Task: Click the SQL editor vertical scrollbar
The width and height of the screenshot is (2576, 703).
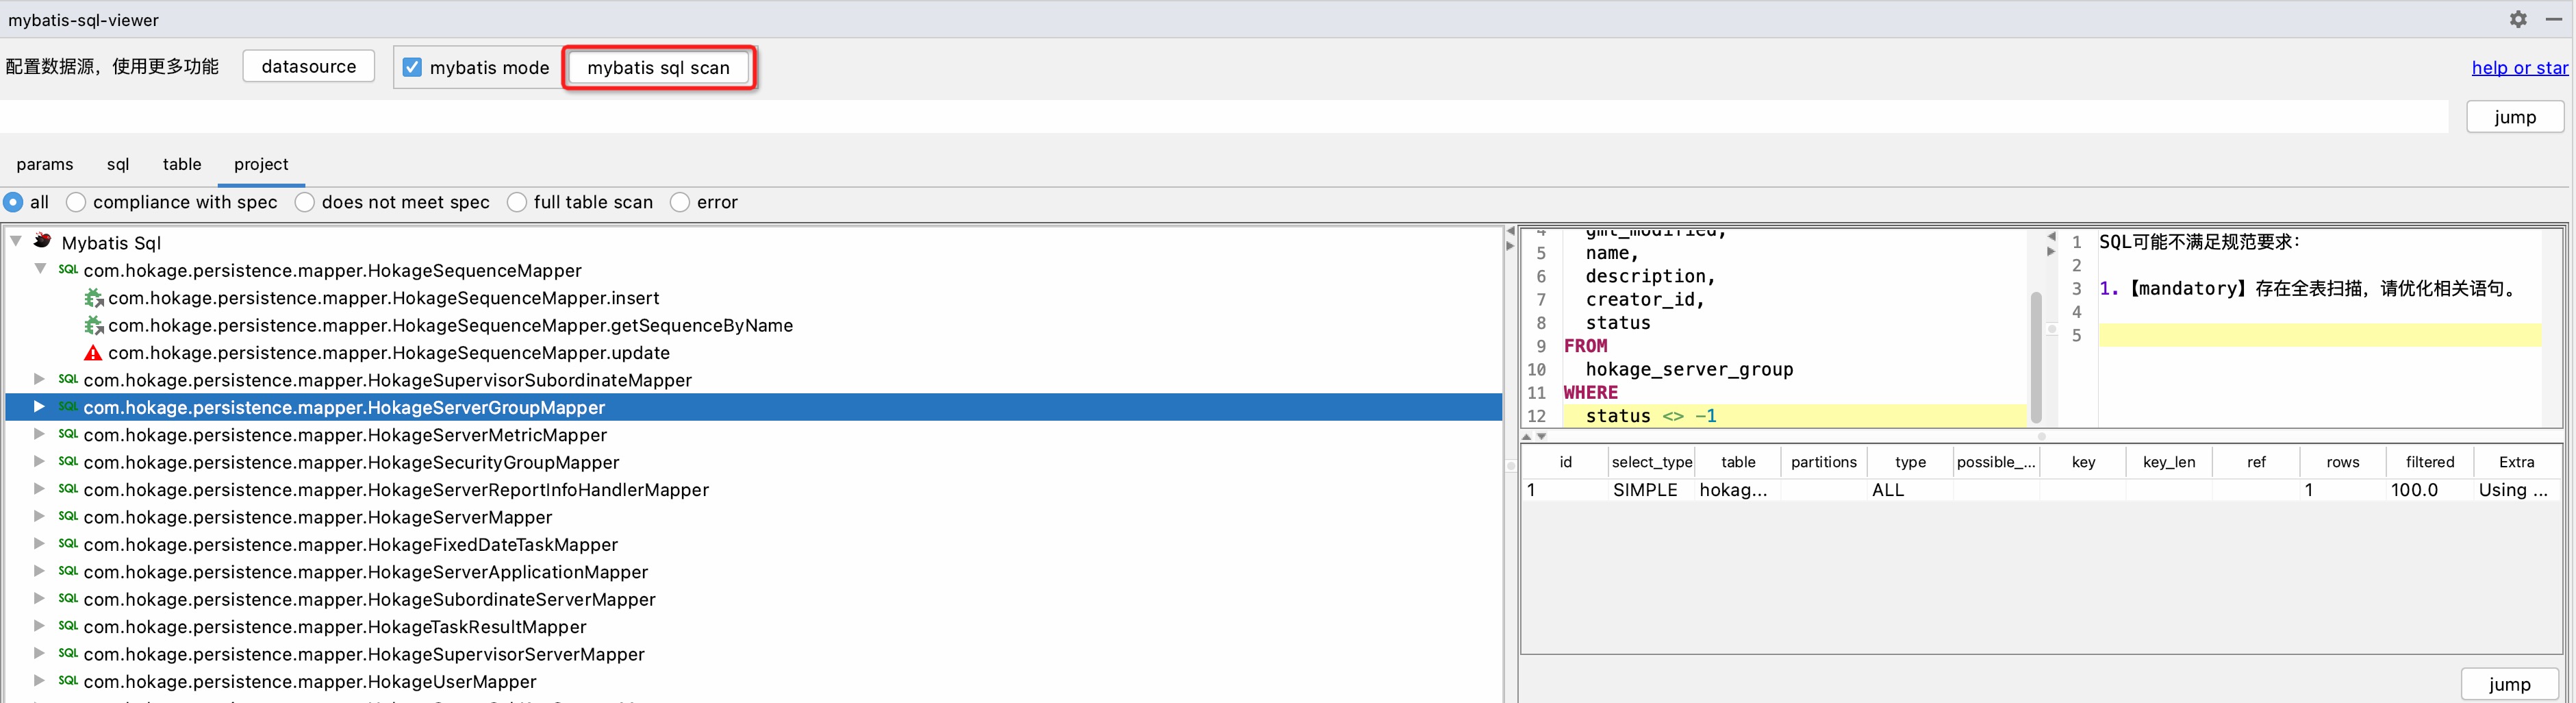Action: click(2036, 357)
